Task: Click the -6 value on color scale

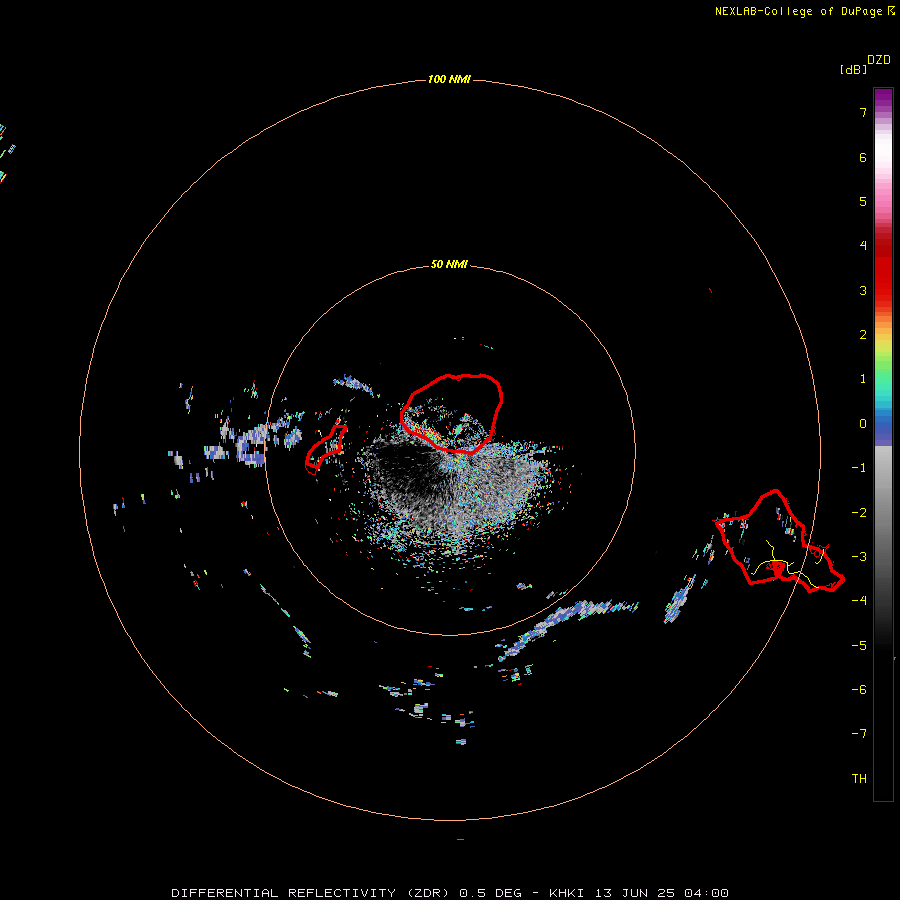Action: 859,689
